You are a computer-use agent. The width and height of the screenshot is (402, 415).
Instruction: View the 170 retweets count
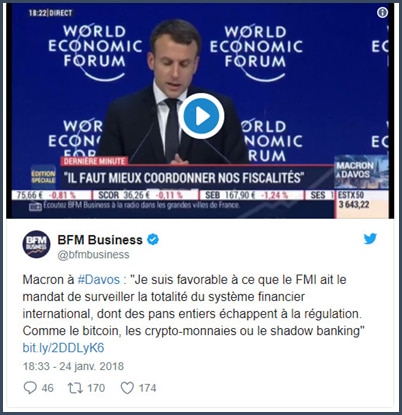(x=96, y=388)
